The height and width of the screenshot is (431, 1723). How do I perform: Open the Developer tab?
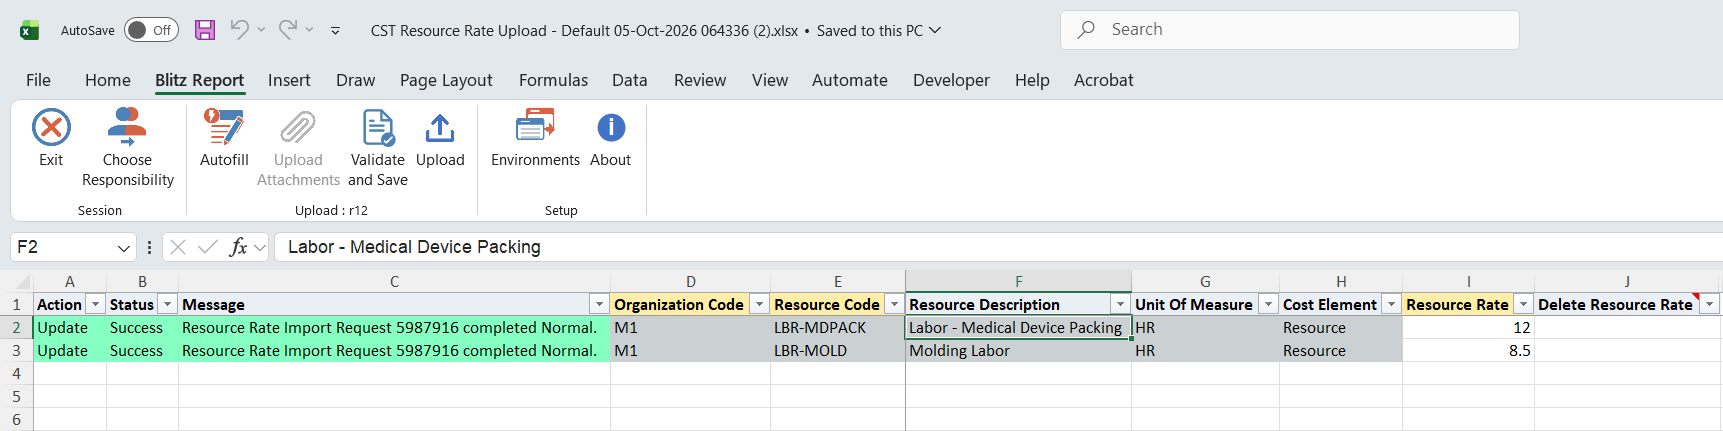(951, 80)
